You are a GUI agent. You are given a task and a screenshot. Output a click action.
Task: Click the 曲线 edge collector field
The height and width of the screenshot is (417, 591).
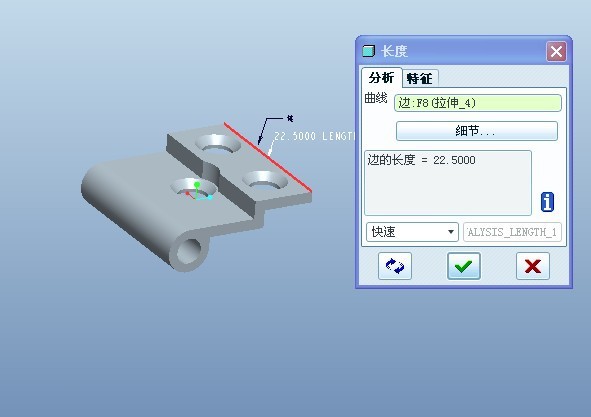tap(478, 103)
